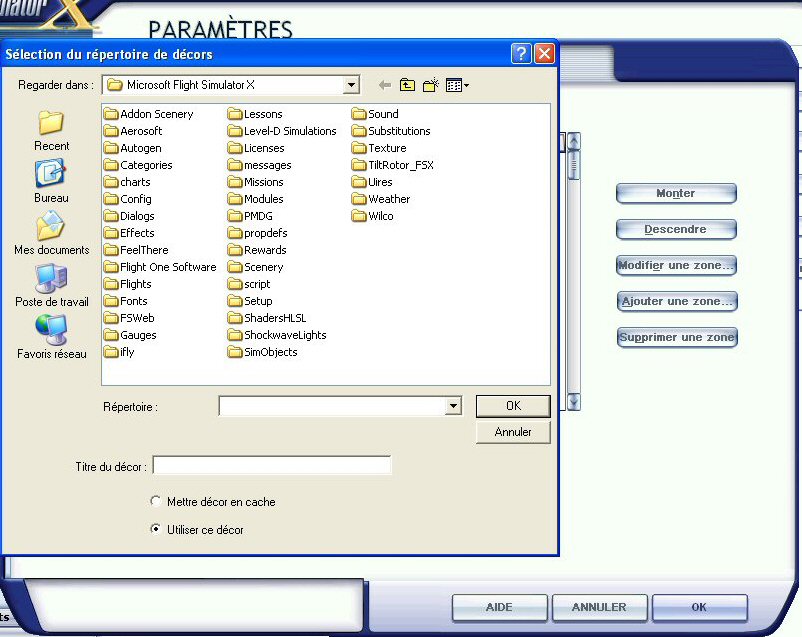Select the Sound folder
The width and height of the screenshot is (802, 637).
(x=375, y=114)
